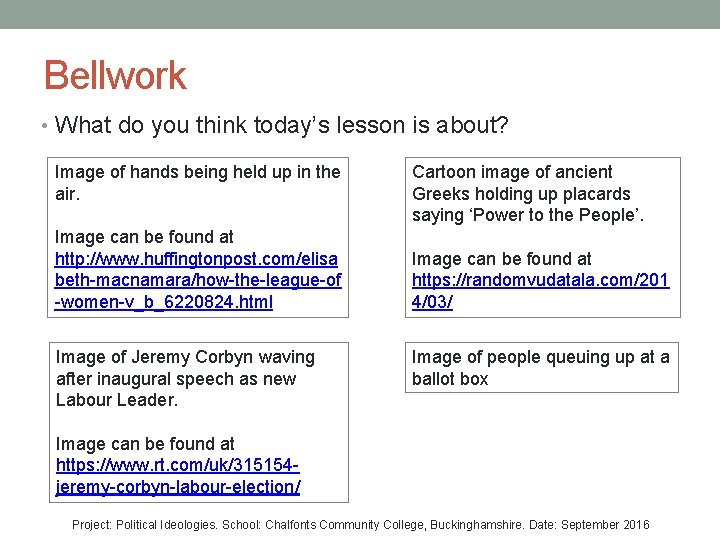Open the rt.com Jeremy Corbyn link
The width and height of the screenshot is (720, 540).
point(178,476)
